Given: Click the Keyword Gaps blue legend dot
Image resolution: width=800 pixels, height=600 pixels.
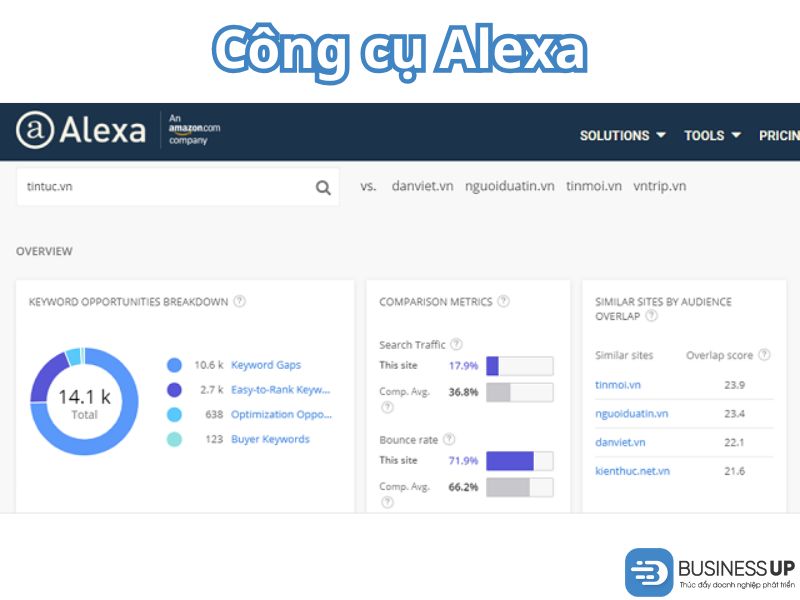Looking at the screenshot, I should (174, 365).
